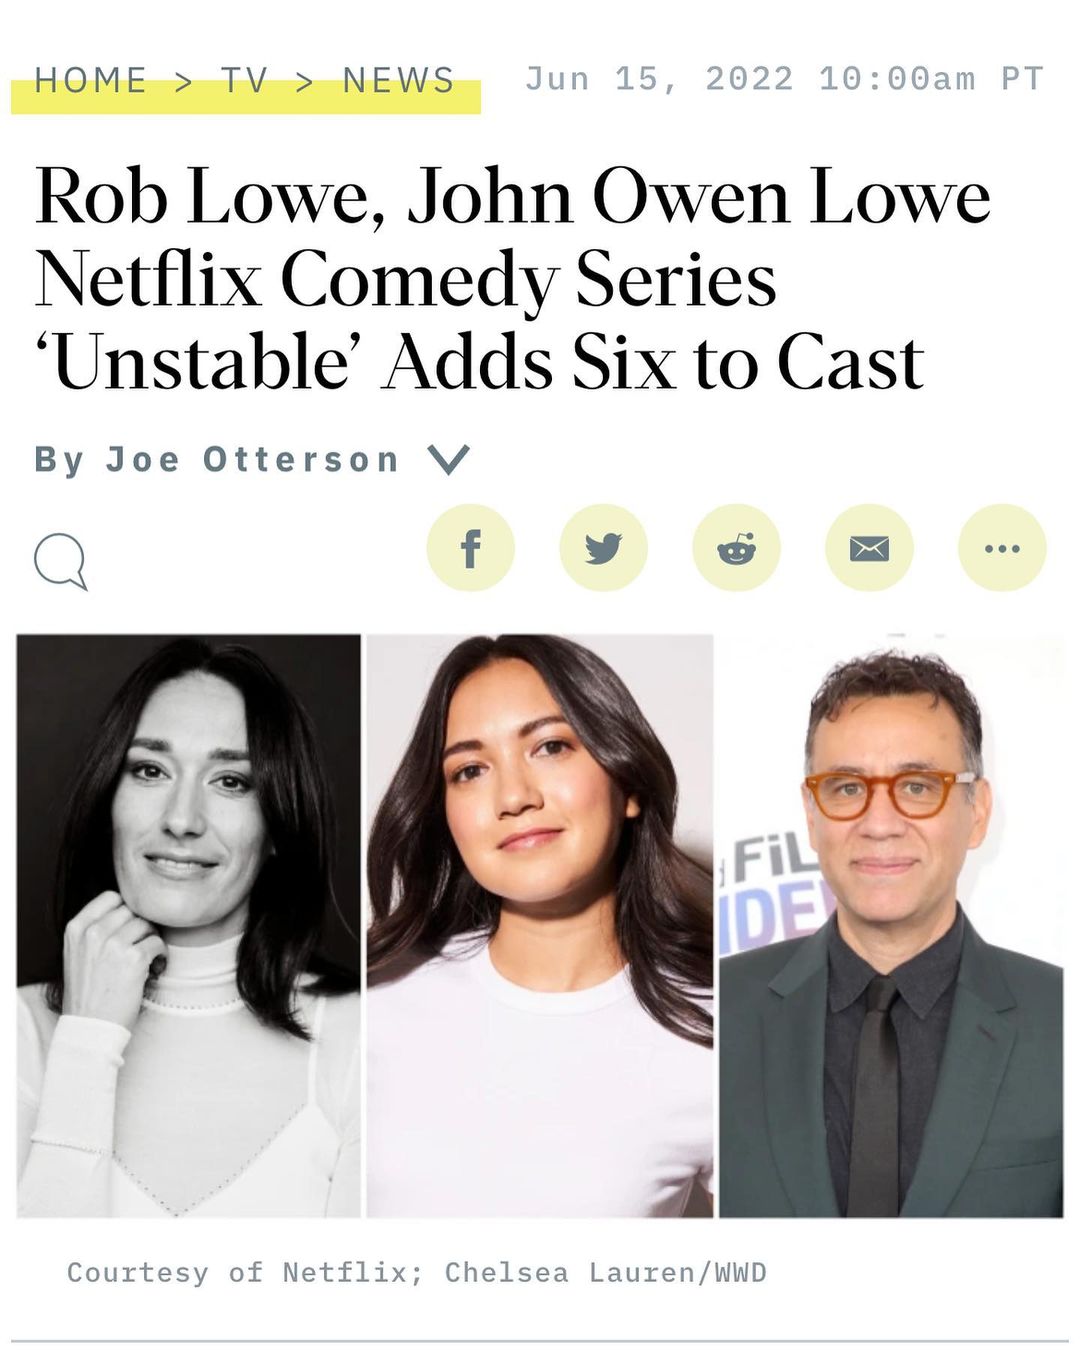The image size is (1080, 1350).
Task: Open the TV breadcrumb section
Action: (x=245, y=80)
